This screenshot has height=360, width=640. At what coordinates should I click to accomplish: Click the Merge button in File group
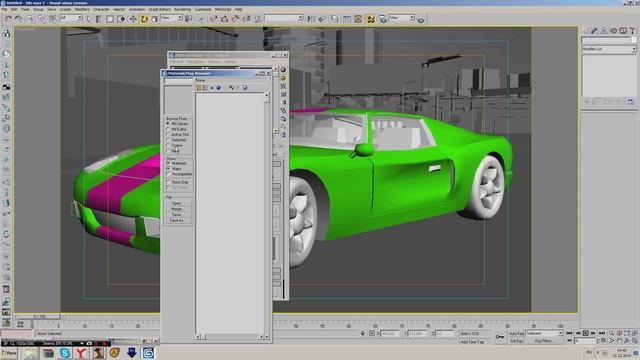pyautogui.click(x=177, y=209)
